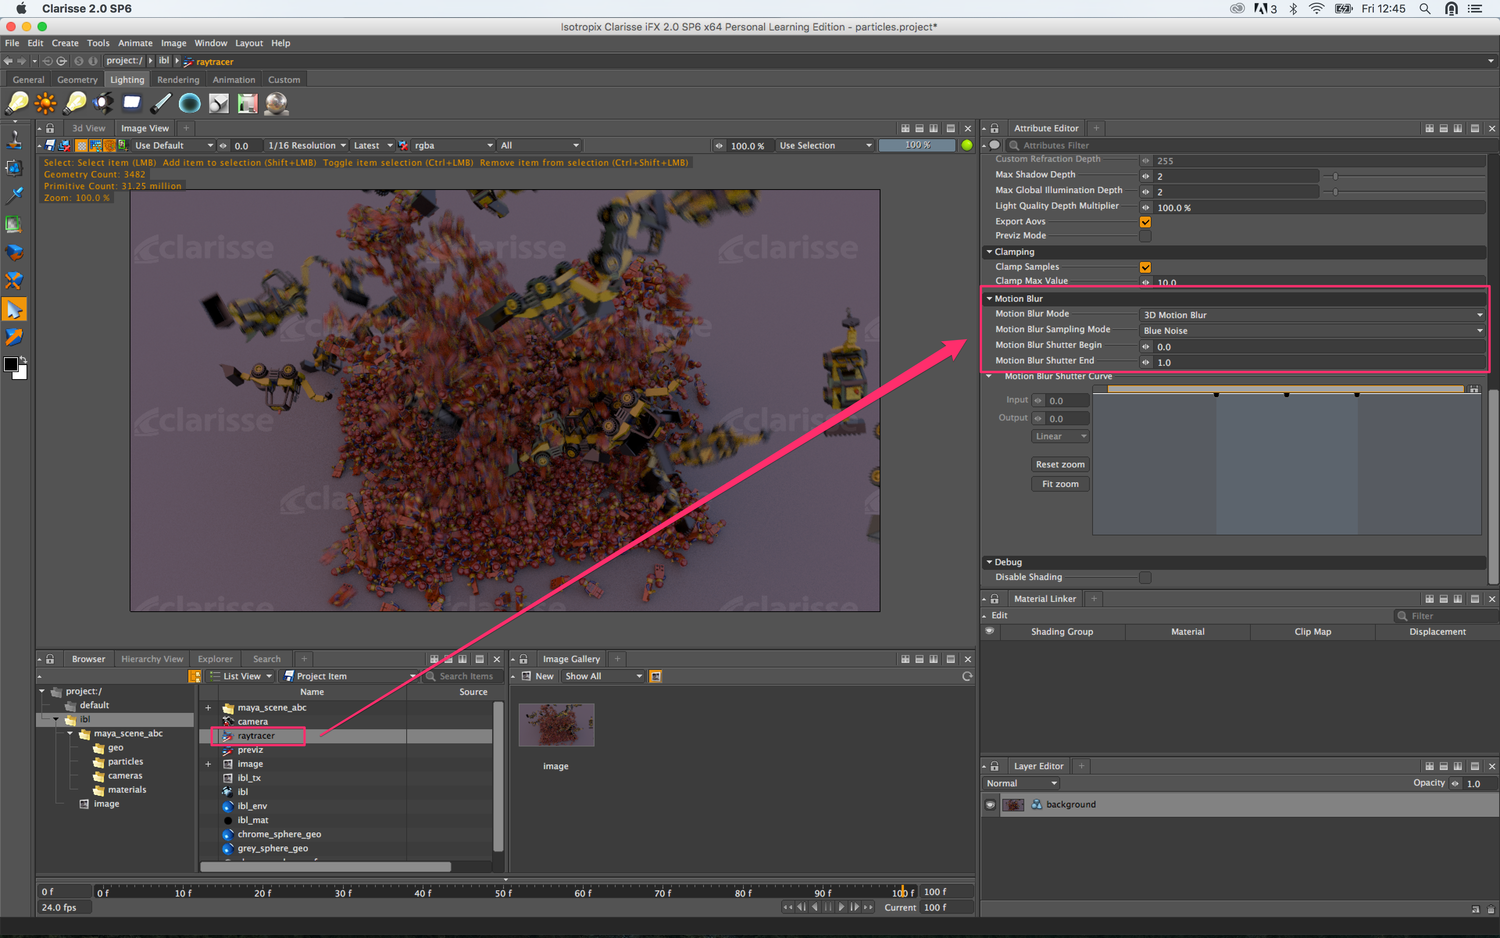Viewport: 1500px width, 938px height.
Task: Click the Motion Blur Shutter End value field
Action: point(1320,363)
